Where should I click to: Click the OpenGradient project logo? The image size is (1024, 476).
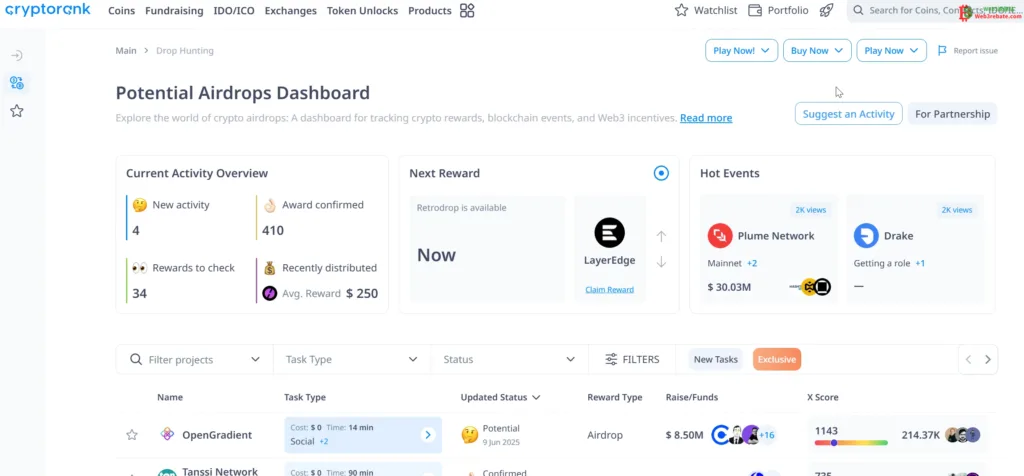coord(168,434)
